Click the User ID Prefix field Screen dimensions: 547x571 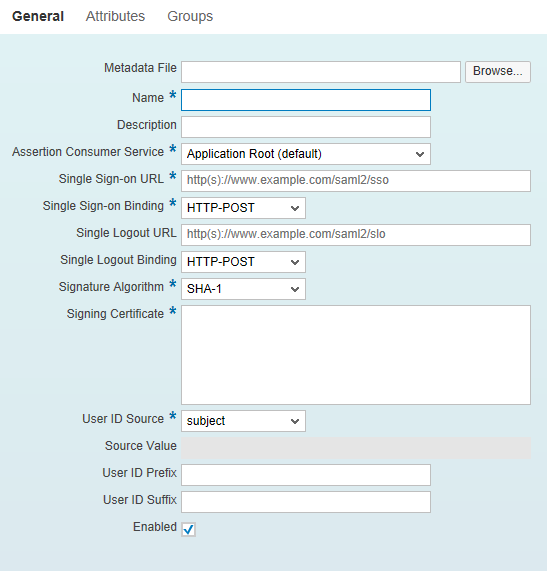(x=306, y=475)
